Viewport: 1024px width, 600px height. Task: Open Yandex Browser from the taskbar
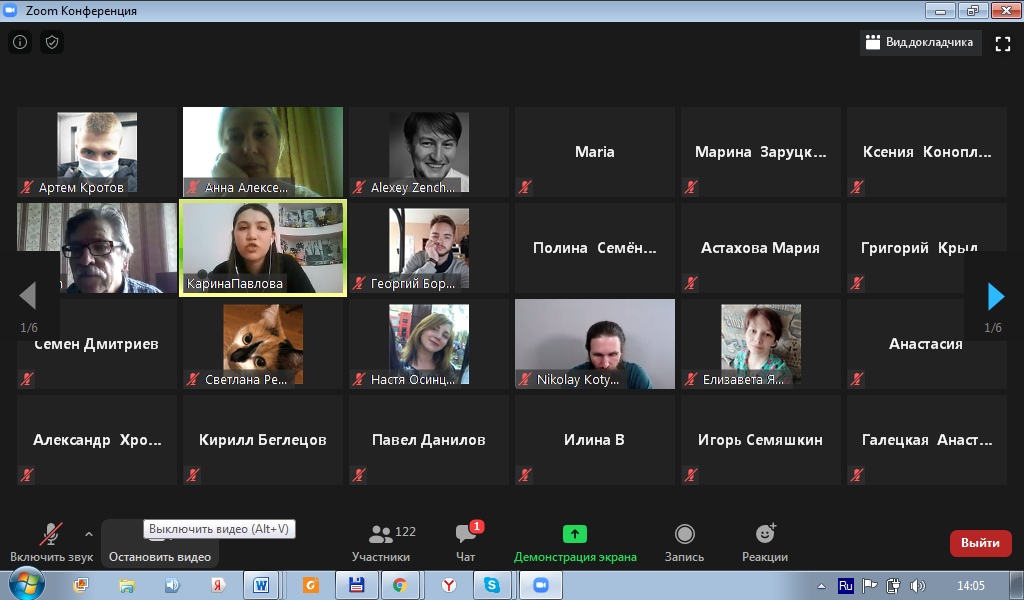pos(449,585)
